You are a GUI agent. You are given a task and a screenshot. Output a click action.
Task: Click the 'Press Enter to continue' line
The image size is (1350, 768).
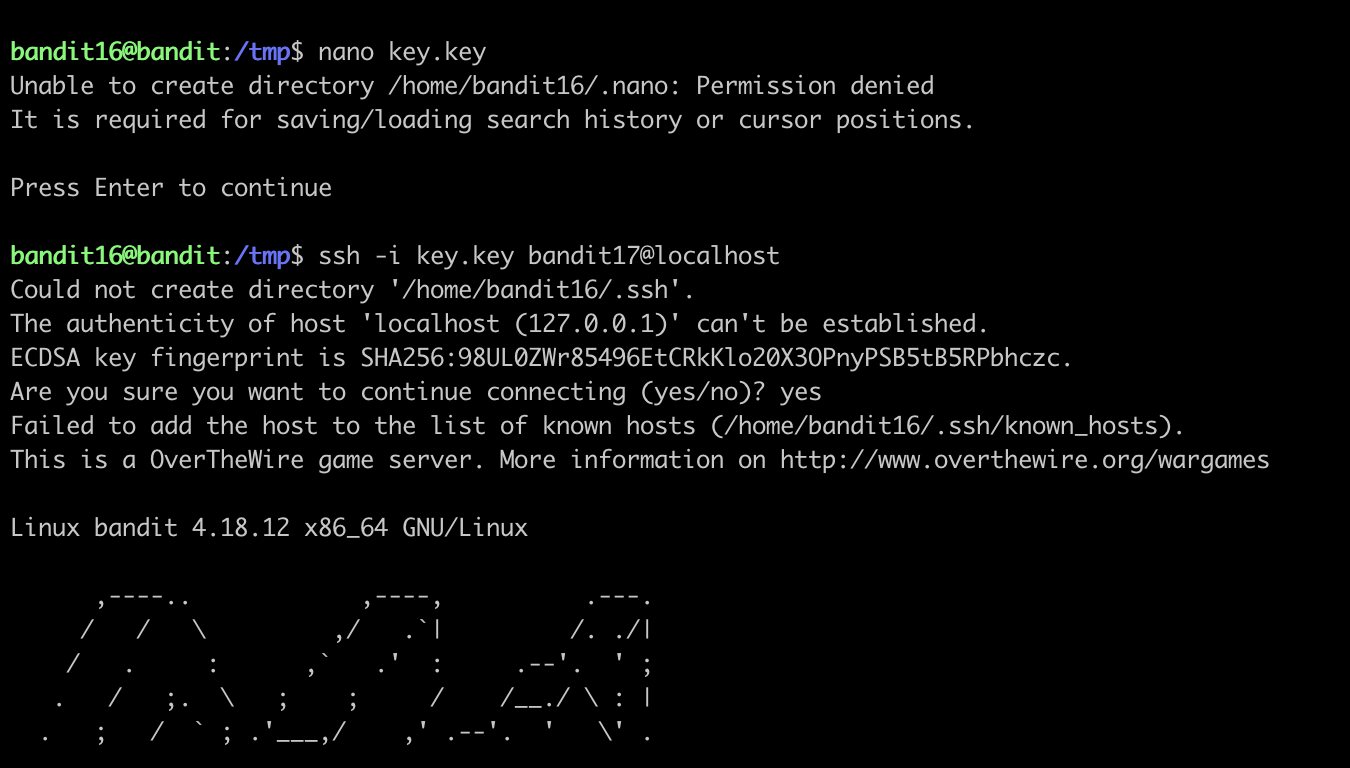tap(171, 188)
